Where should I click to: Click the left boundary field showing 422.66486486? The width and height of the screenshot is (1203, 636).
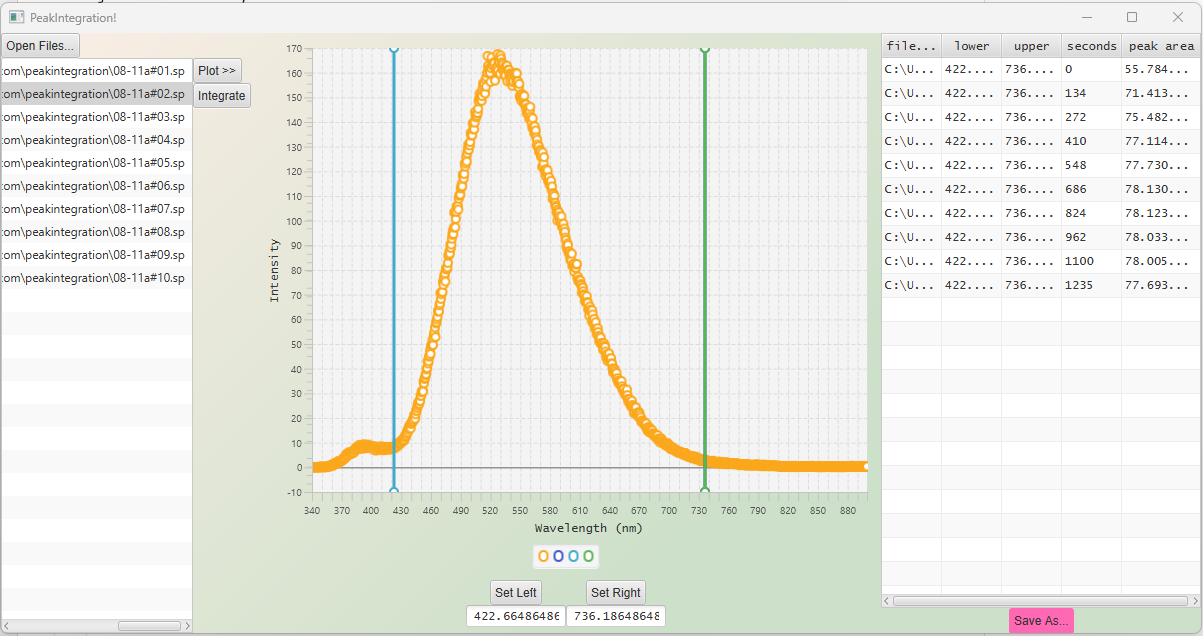pyautogui.click(x=516, y=616)
